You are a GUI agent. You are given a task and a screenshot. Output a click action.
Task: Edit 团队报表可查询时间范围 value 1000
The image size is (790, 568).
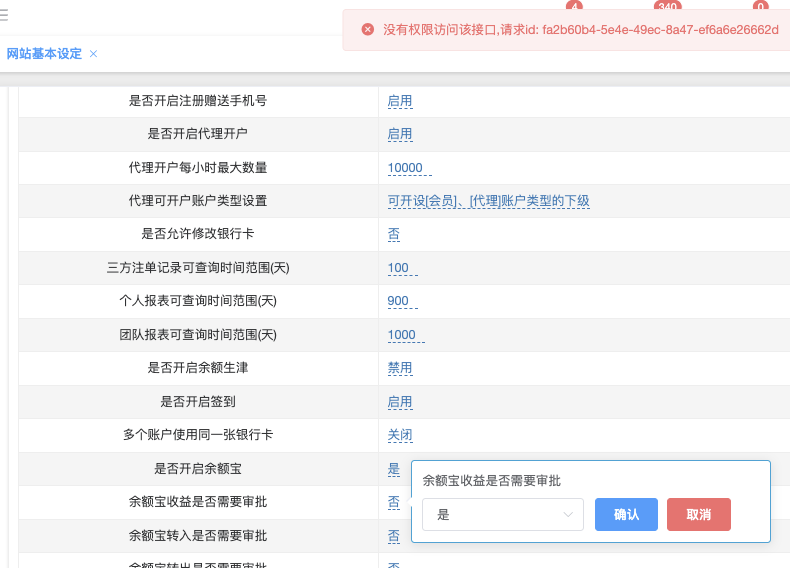pyautogui.click(x=402, y=335)
